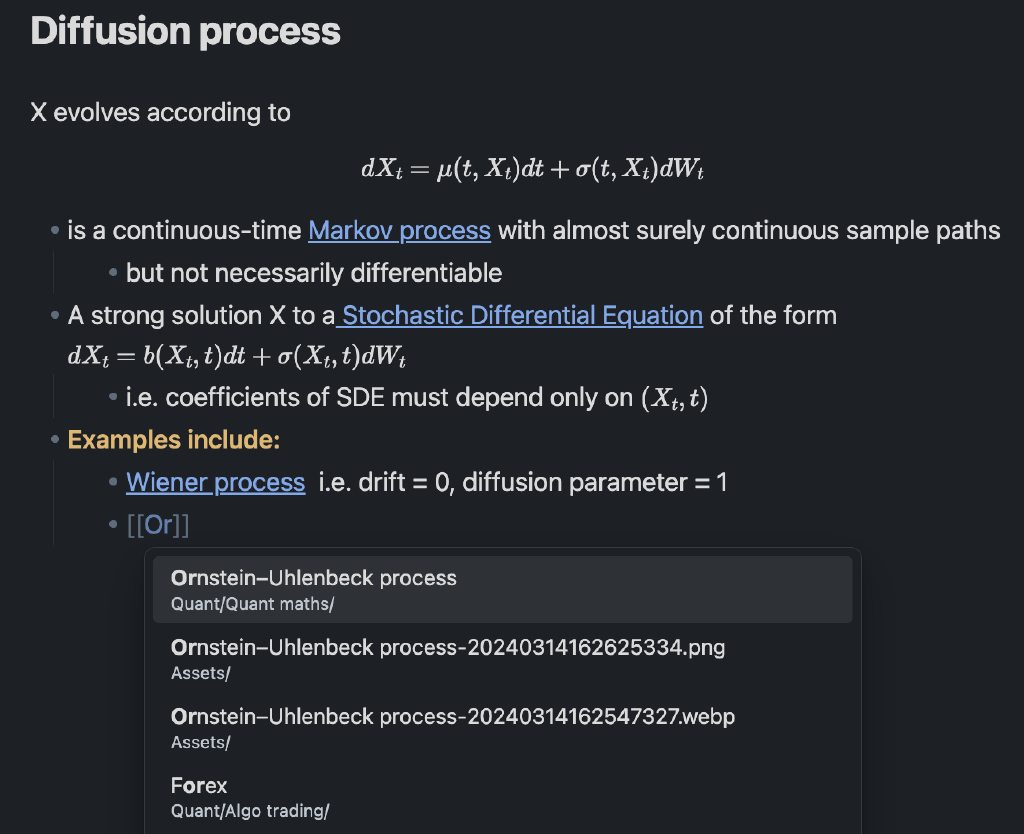Collapse the "A strong solution X" bullet
Screen dimensions: 1024x834
click(x=55, y=317)
